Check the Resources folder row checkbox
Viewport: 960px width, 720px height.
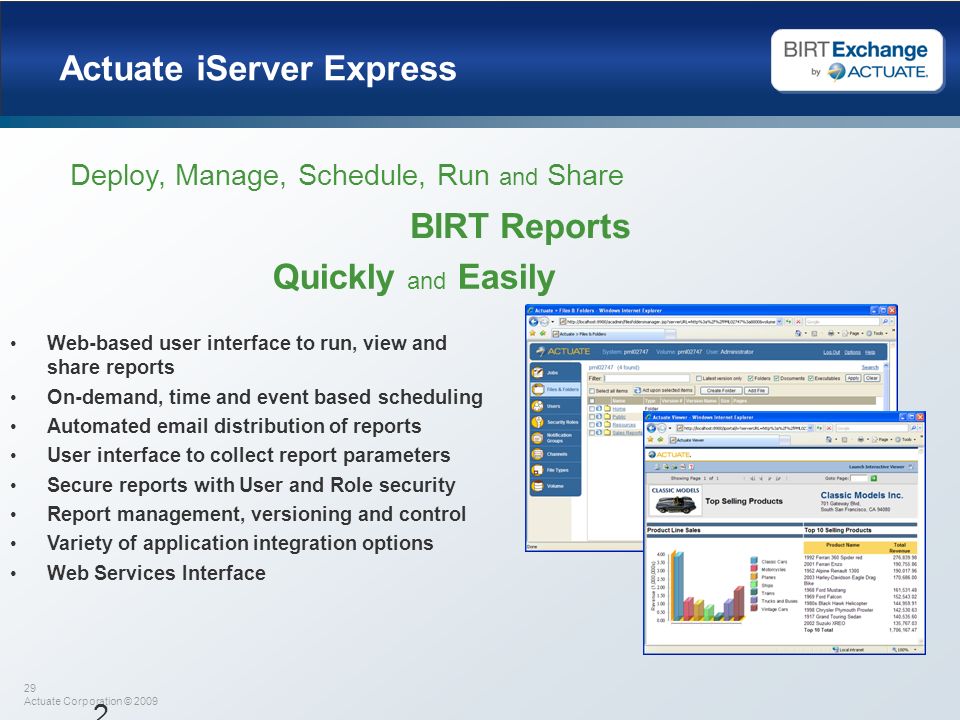pyautogui.click(x=592, y=425)
